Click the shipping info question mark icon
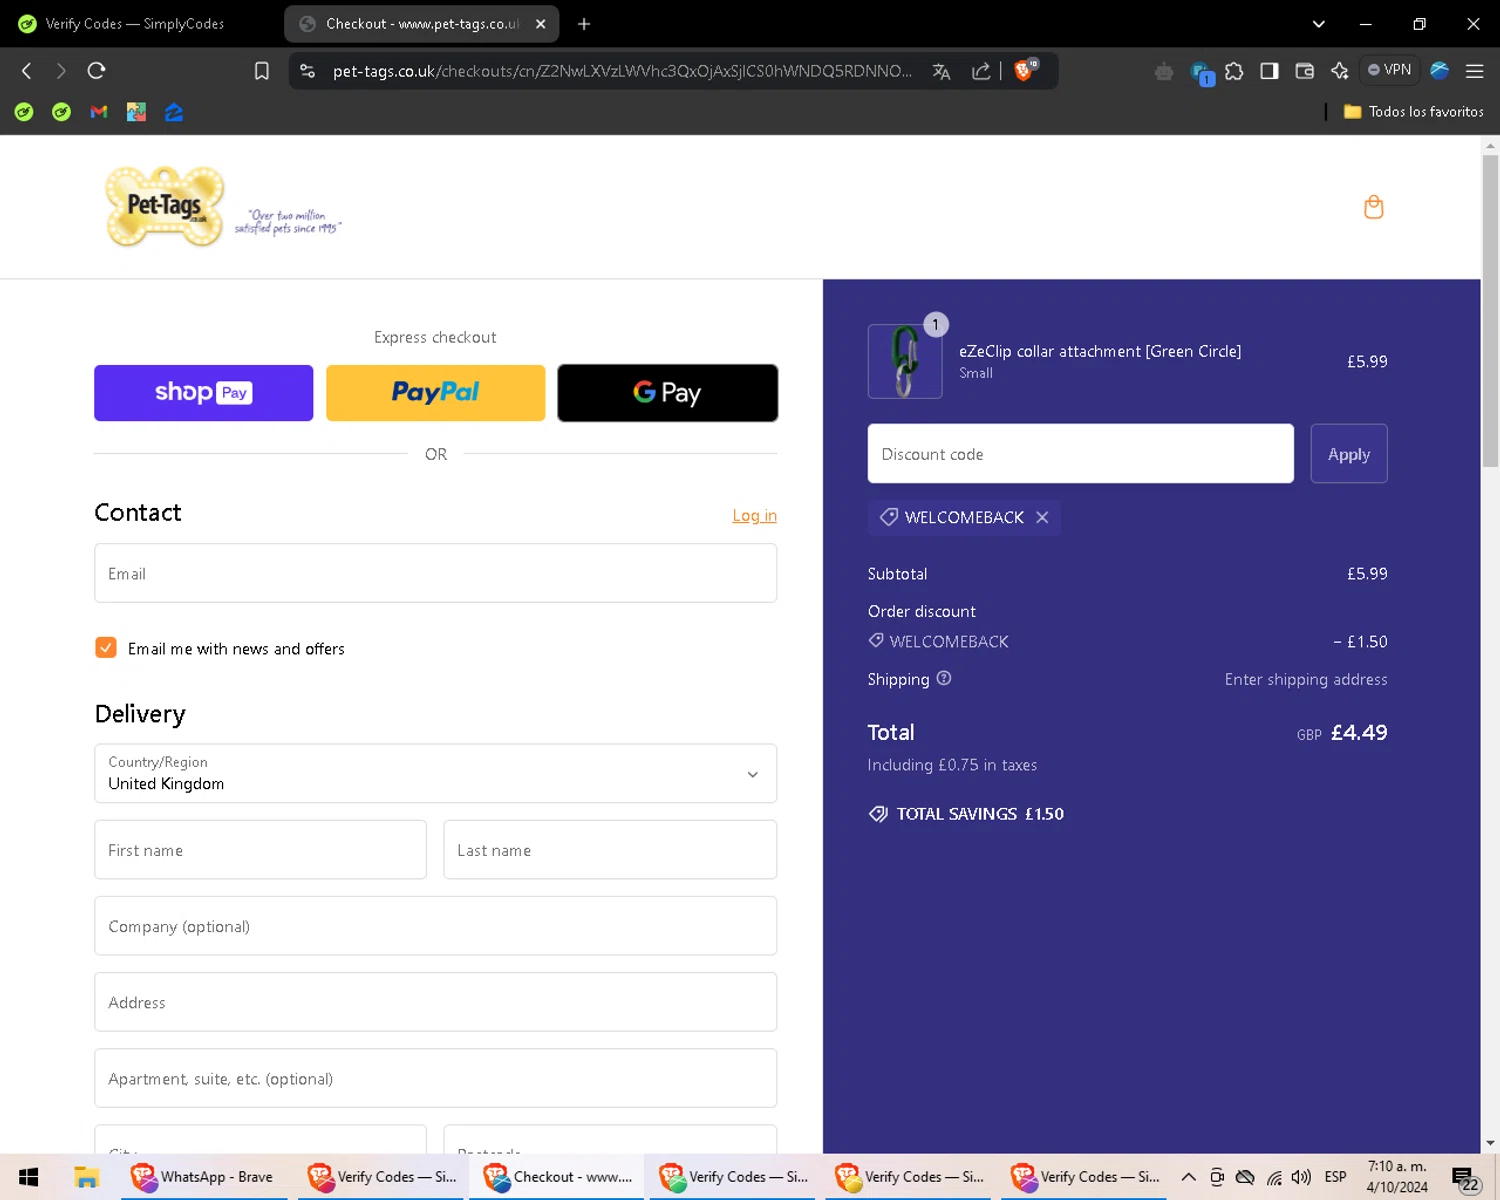This screenshot has height=1200, width=1500. pyautogui.click(x=944, y=678)
